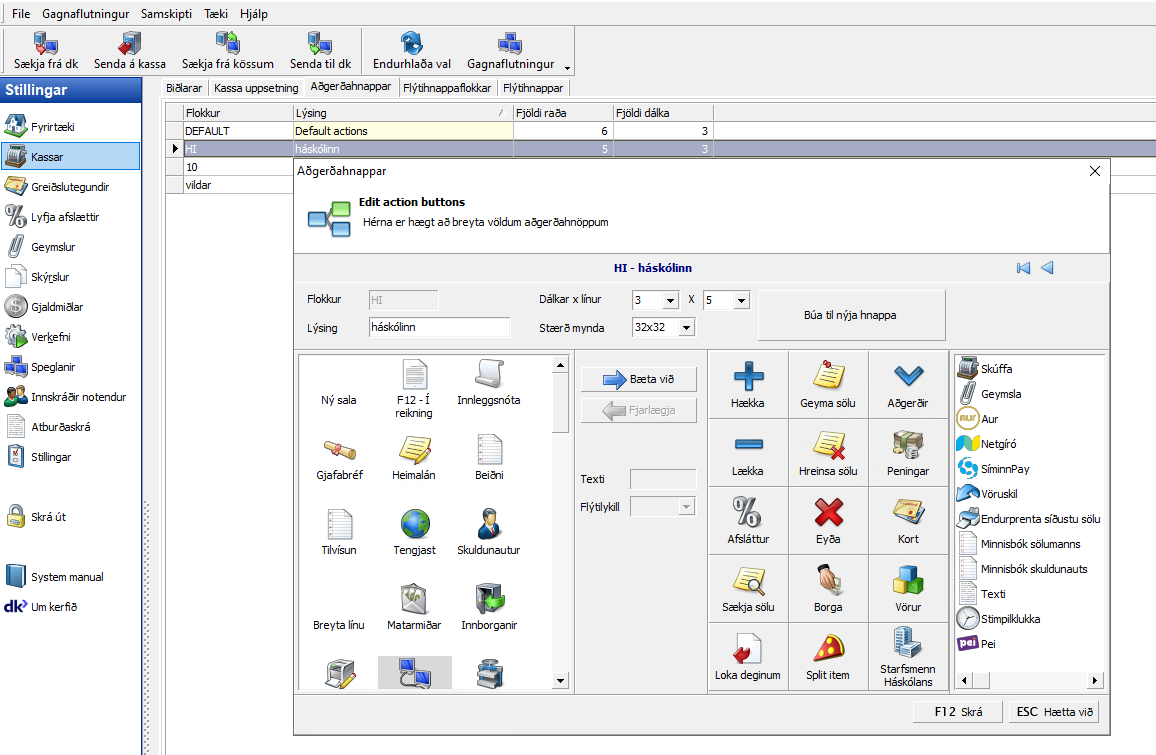1156x755 pixels.
Task: Choose the Gjafabréf icon in list
Action: [339, 450]
